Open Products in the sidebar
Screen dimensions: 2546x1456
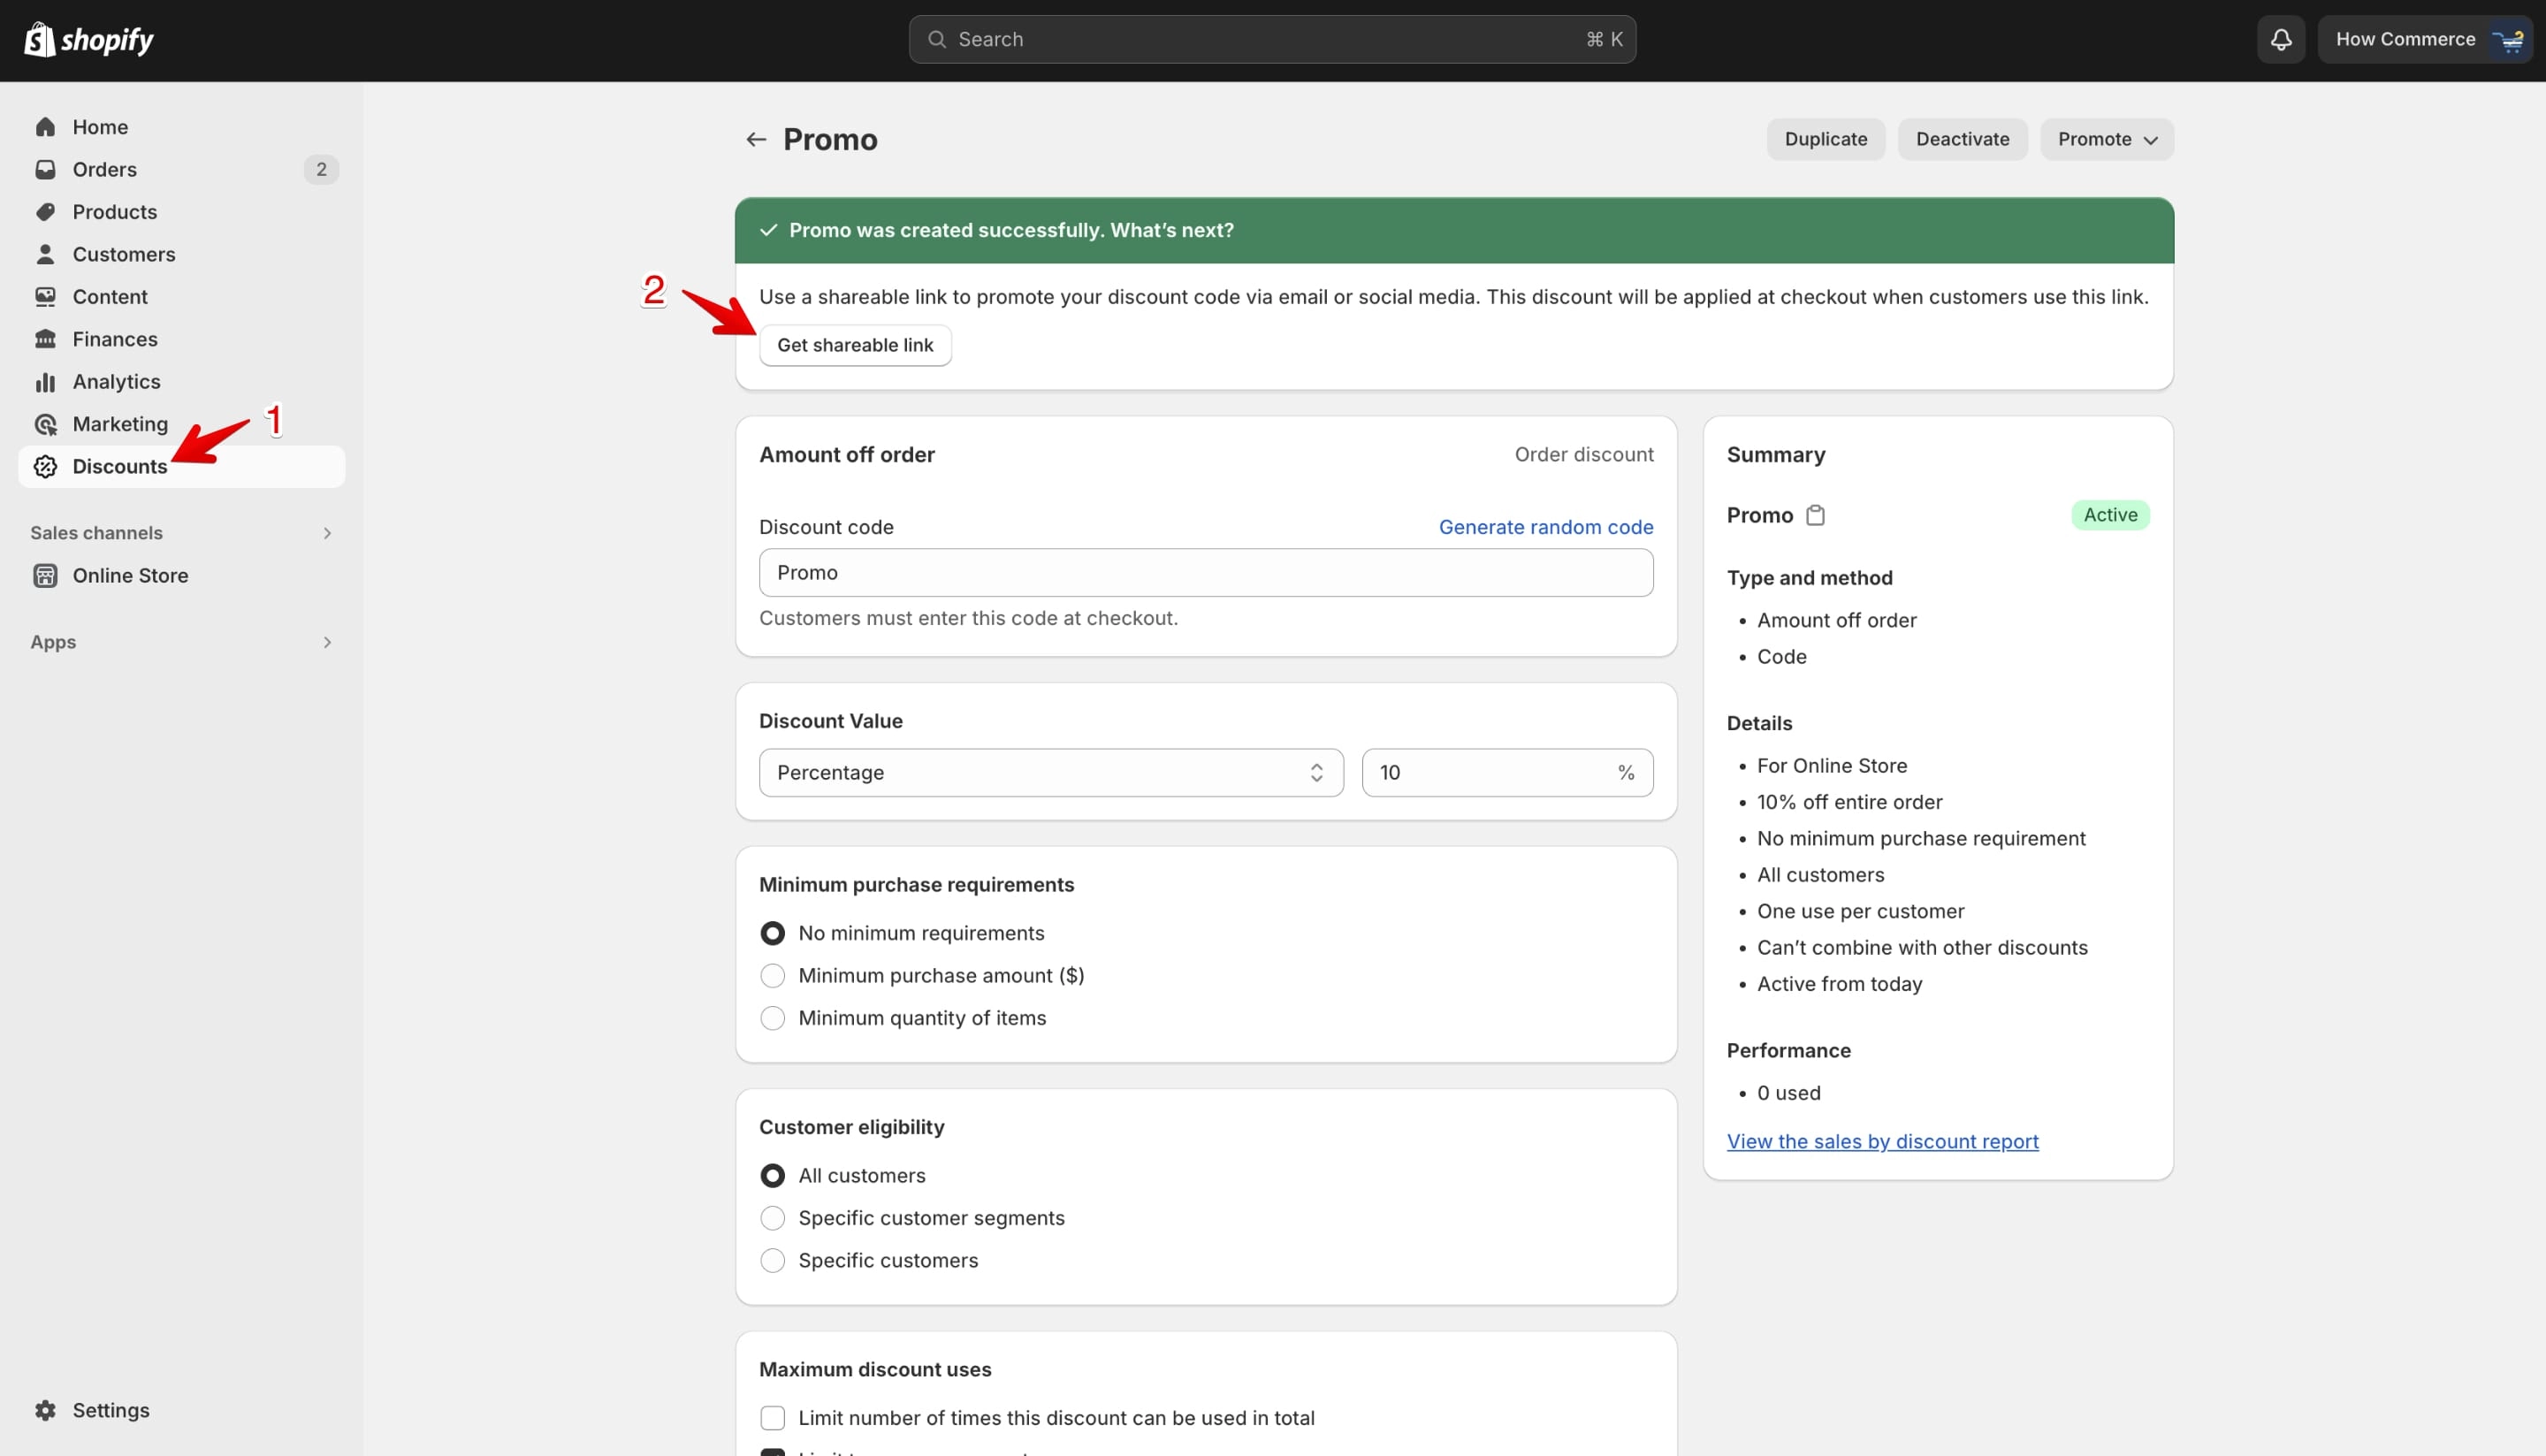pyautogui.click(x=181, y=212)
